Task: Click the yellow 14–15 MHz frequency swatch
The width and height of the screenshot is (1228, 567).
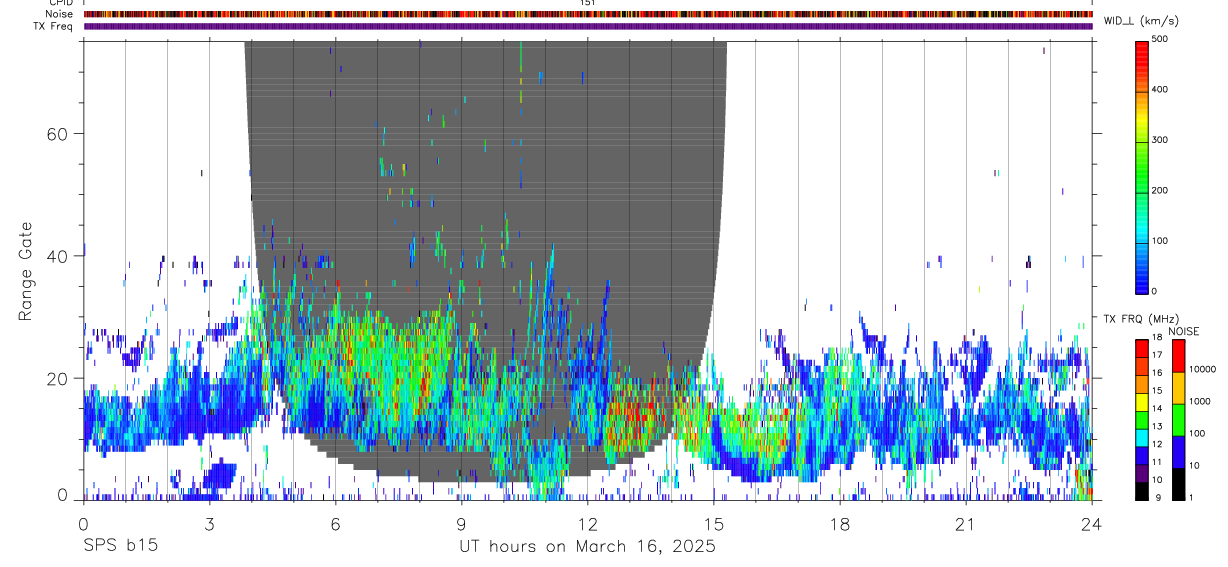Action: pyautogui.click(x=1141, y=402)
